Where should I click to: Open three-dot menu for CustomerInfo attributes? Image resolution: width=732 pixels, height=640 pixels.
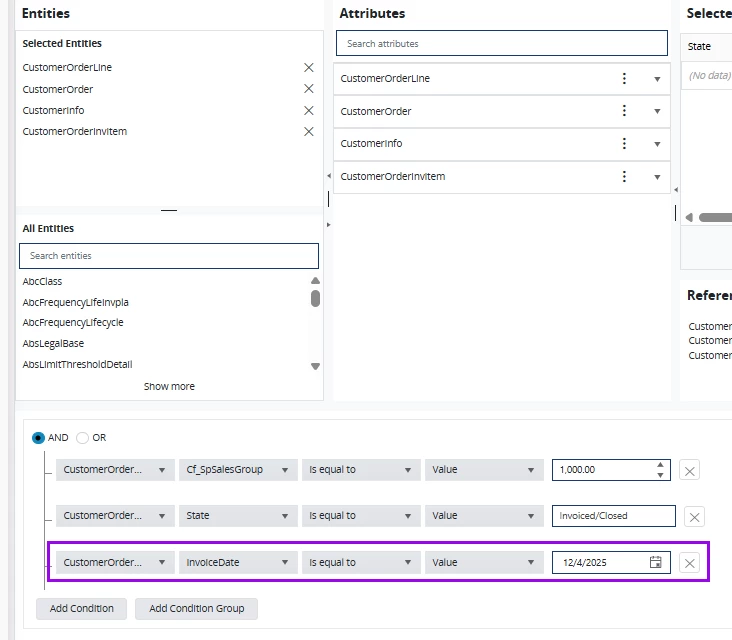click(x=625, y=144)
